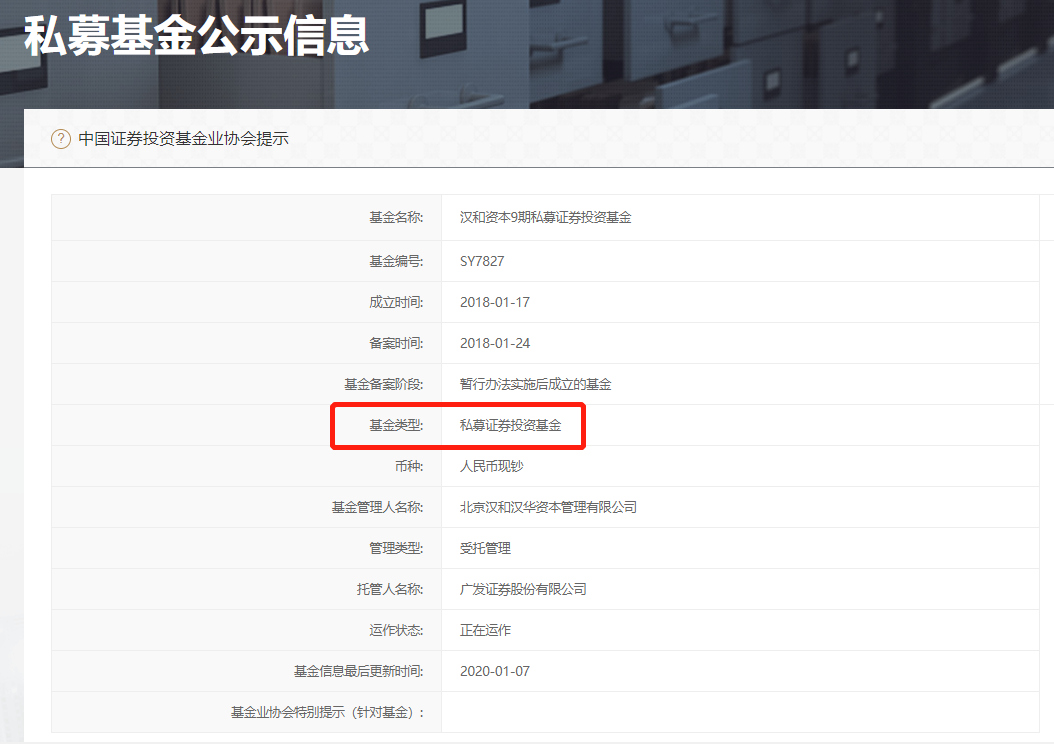This screenshot has height=744, width=1054.
Task: Select the 成立时间 date 2018-01-17
Action: click(496, 302)
